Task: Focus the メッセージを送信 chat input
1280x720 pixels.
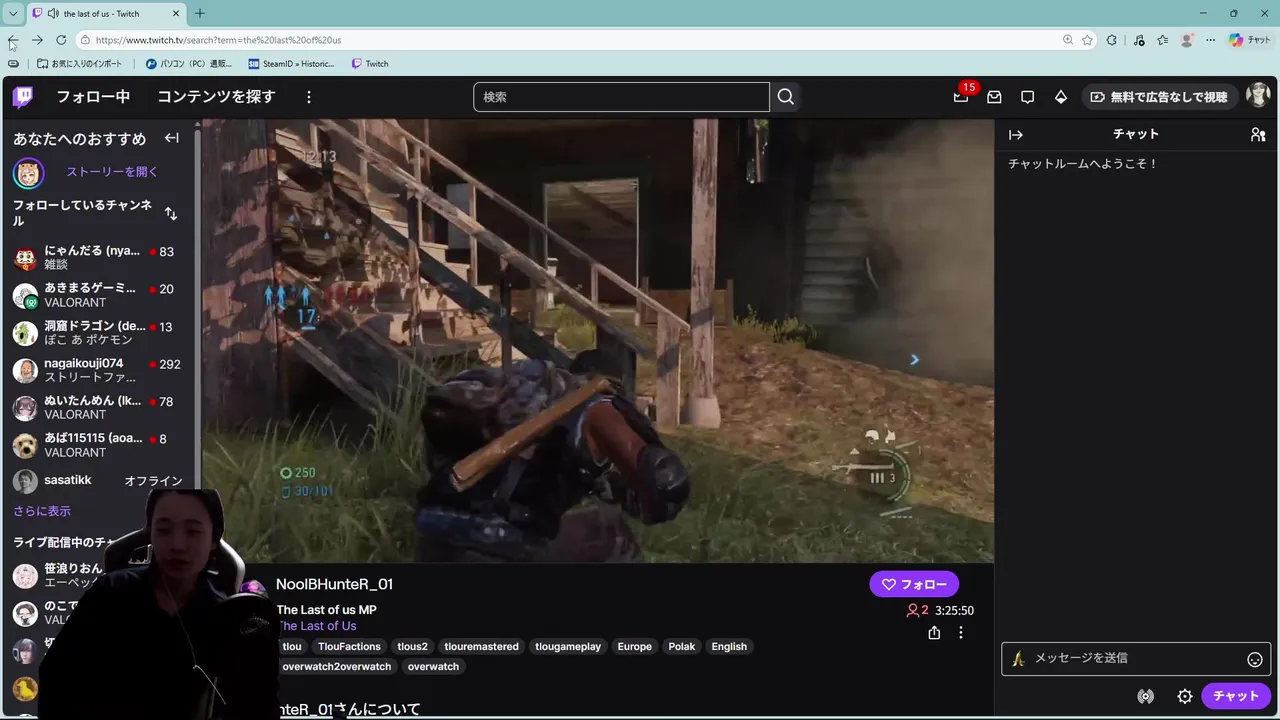Action: coord(1136,658)
